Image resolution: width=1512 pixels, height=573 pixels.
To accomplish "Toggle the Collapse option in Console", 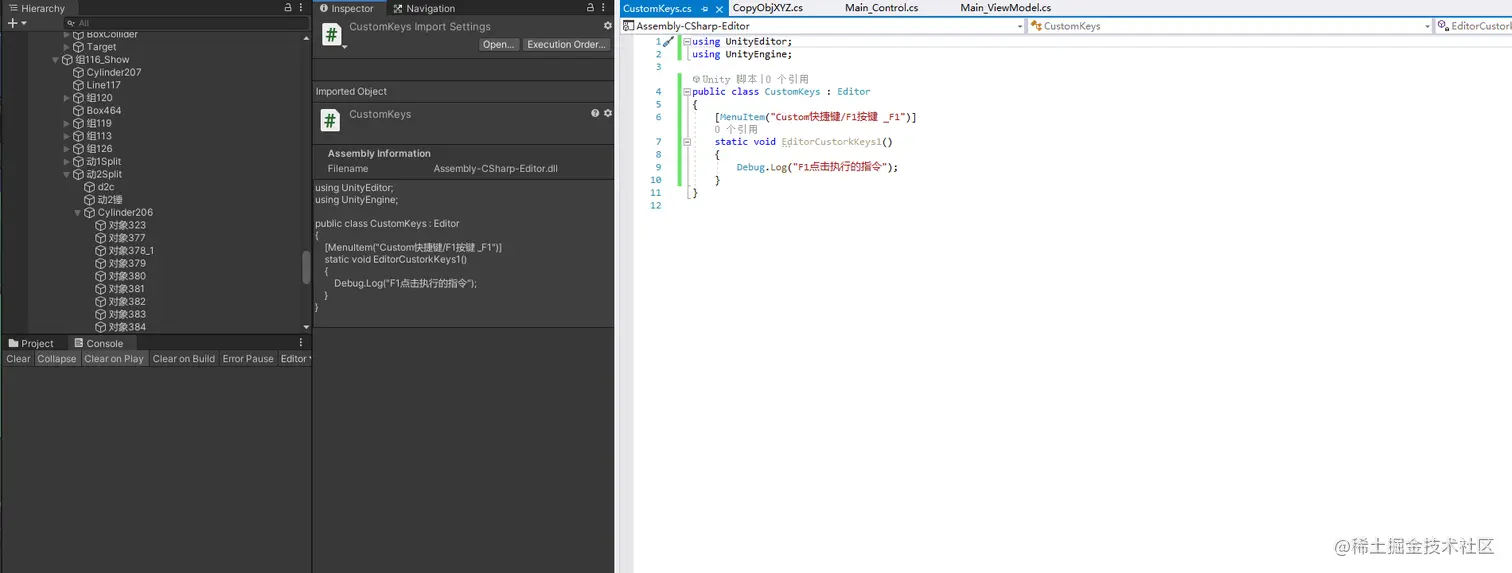I will coord(57,359).
